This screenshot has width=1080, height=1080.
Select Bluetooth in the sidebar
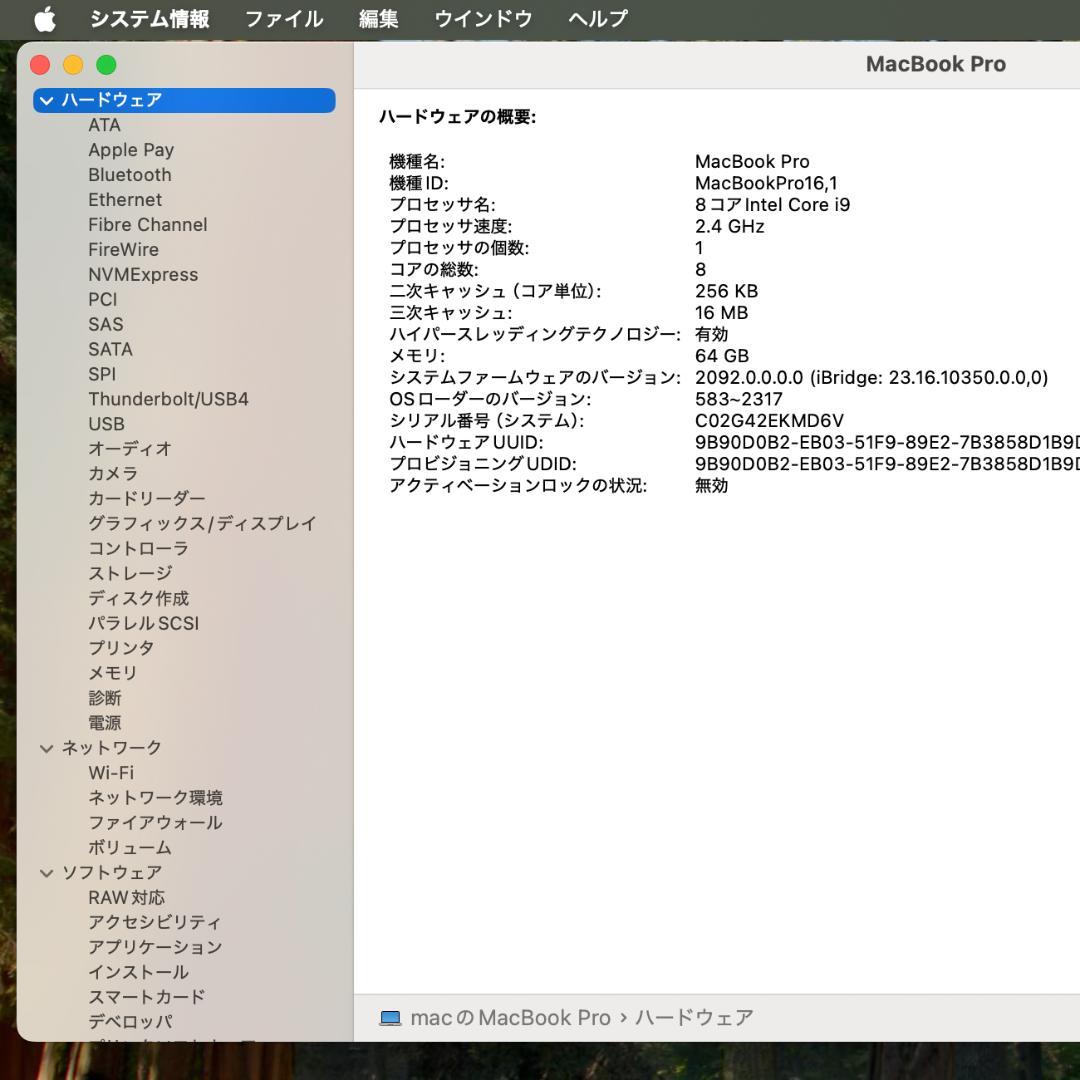(x=130, y=174)
